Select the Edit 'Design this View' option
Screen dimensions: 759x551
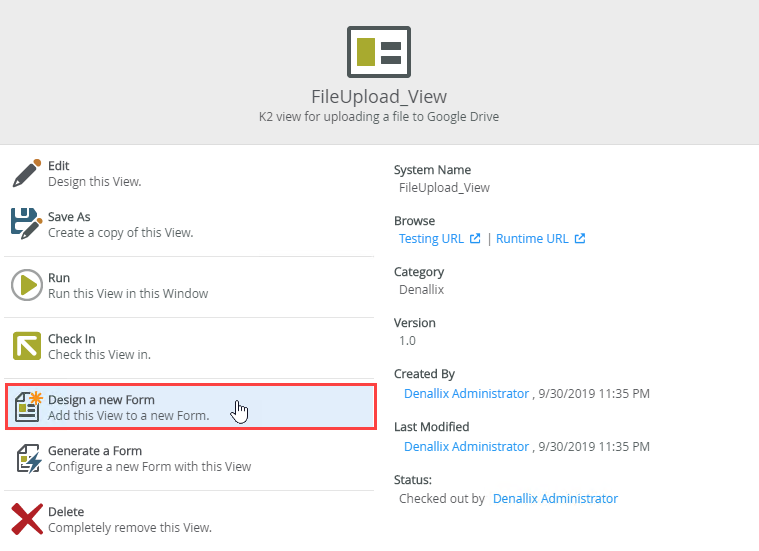189,173
